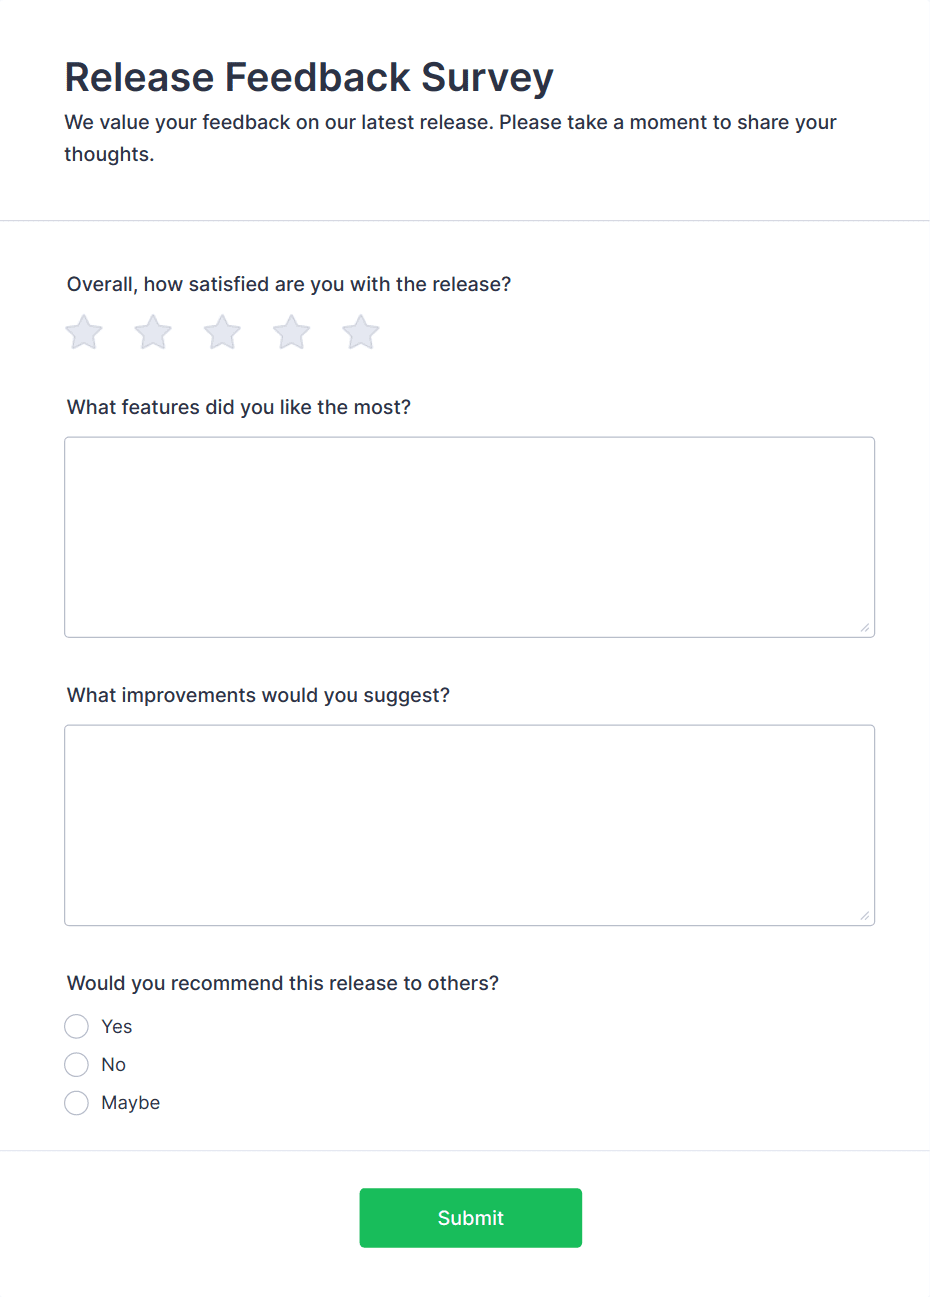Click the "Yes" option label text
Viewport: 930px width, 1297px height.
117,1027
